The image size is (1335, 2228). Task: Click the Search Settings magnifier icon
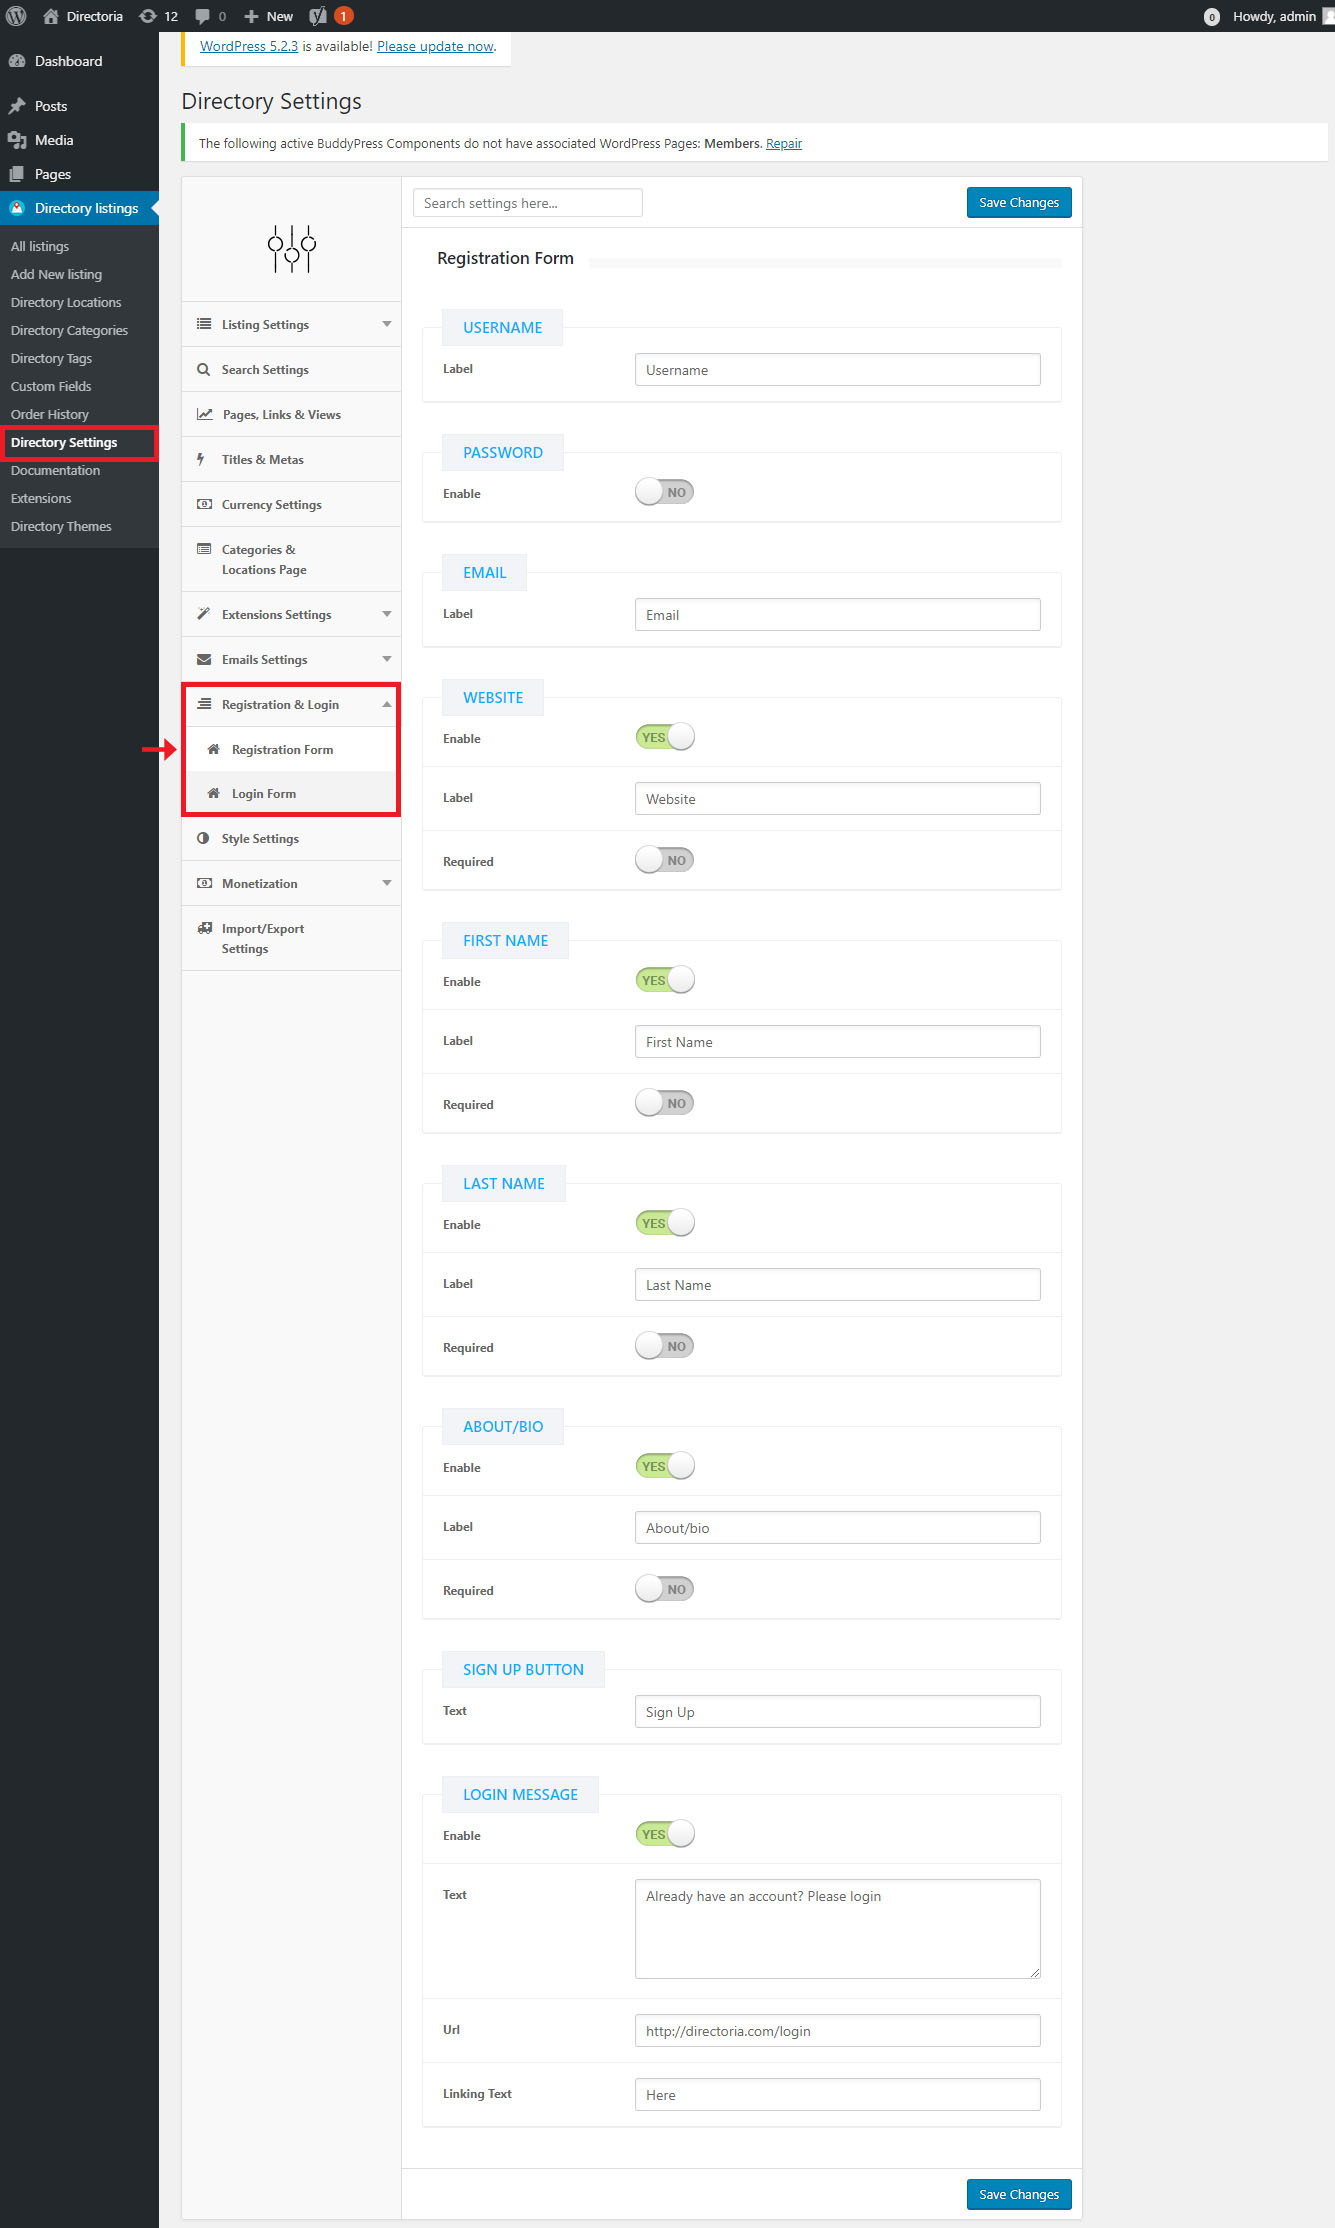coord(204,370)
